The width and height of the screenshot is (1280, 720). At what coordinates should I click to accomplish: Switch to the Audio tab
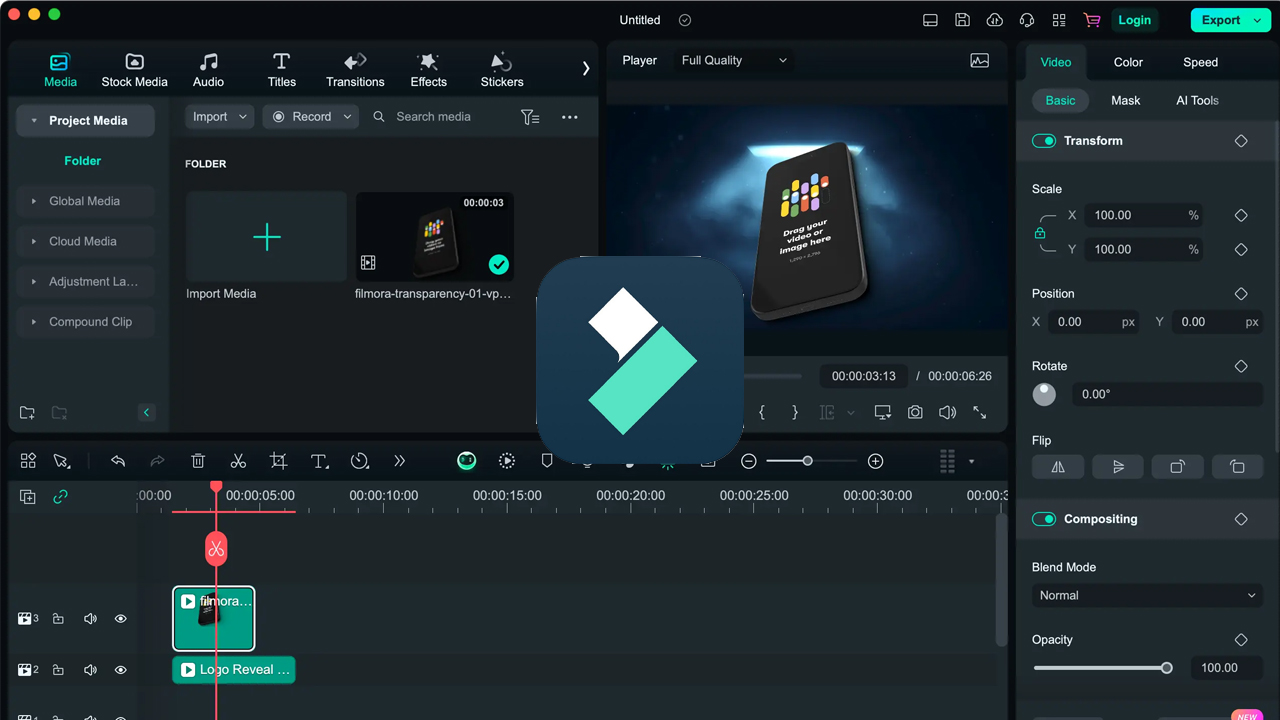[208, 70]
